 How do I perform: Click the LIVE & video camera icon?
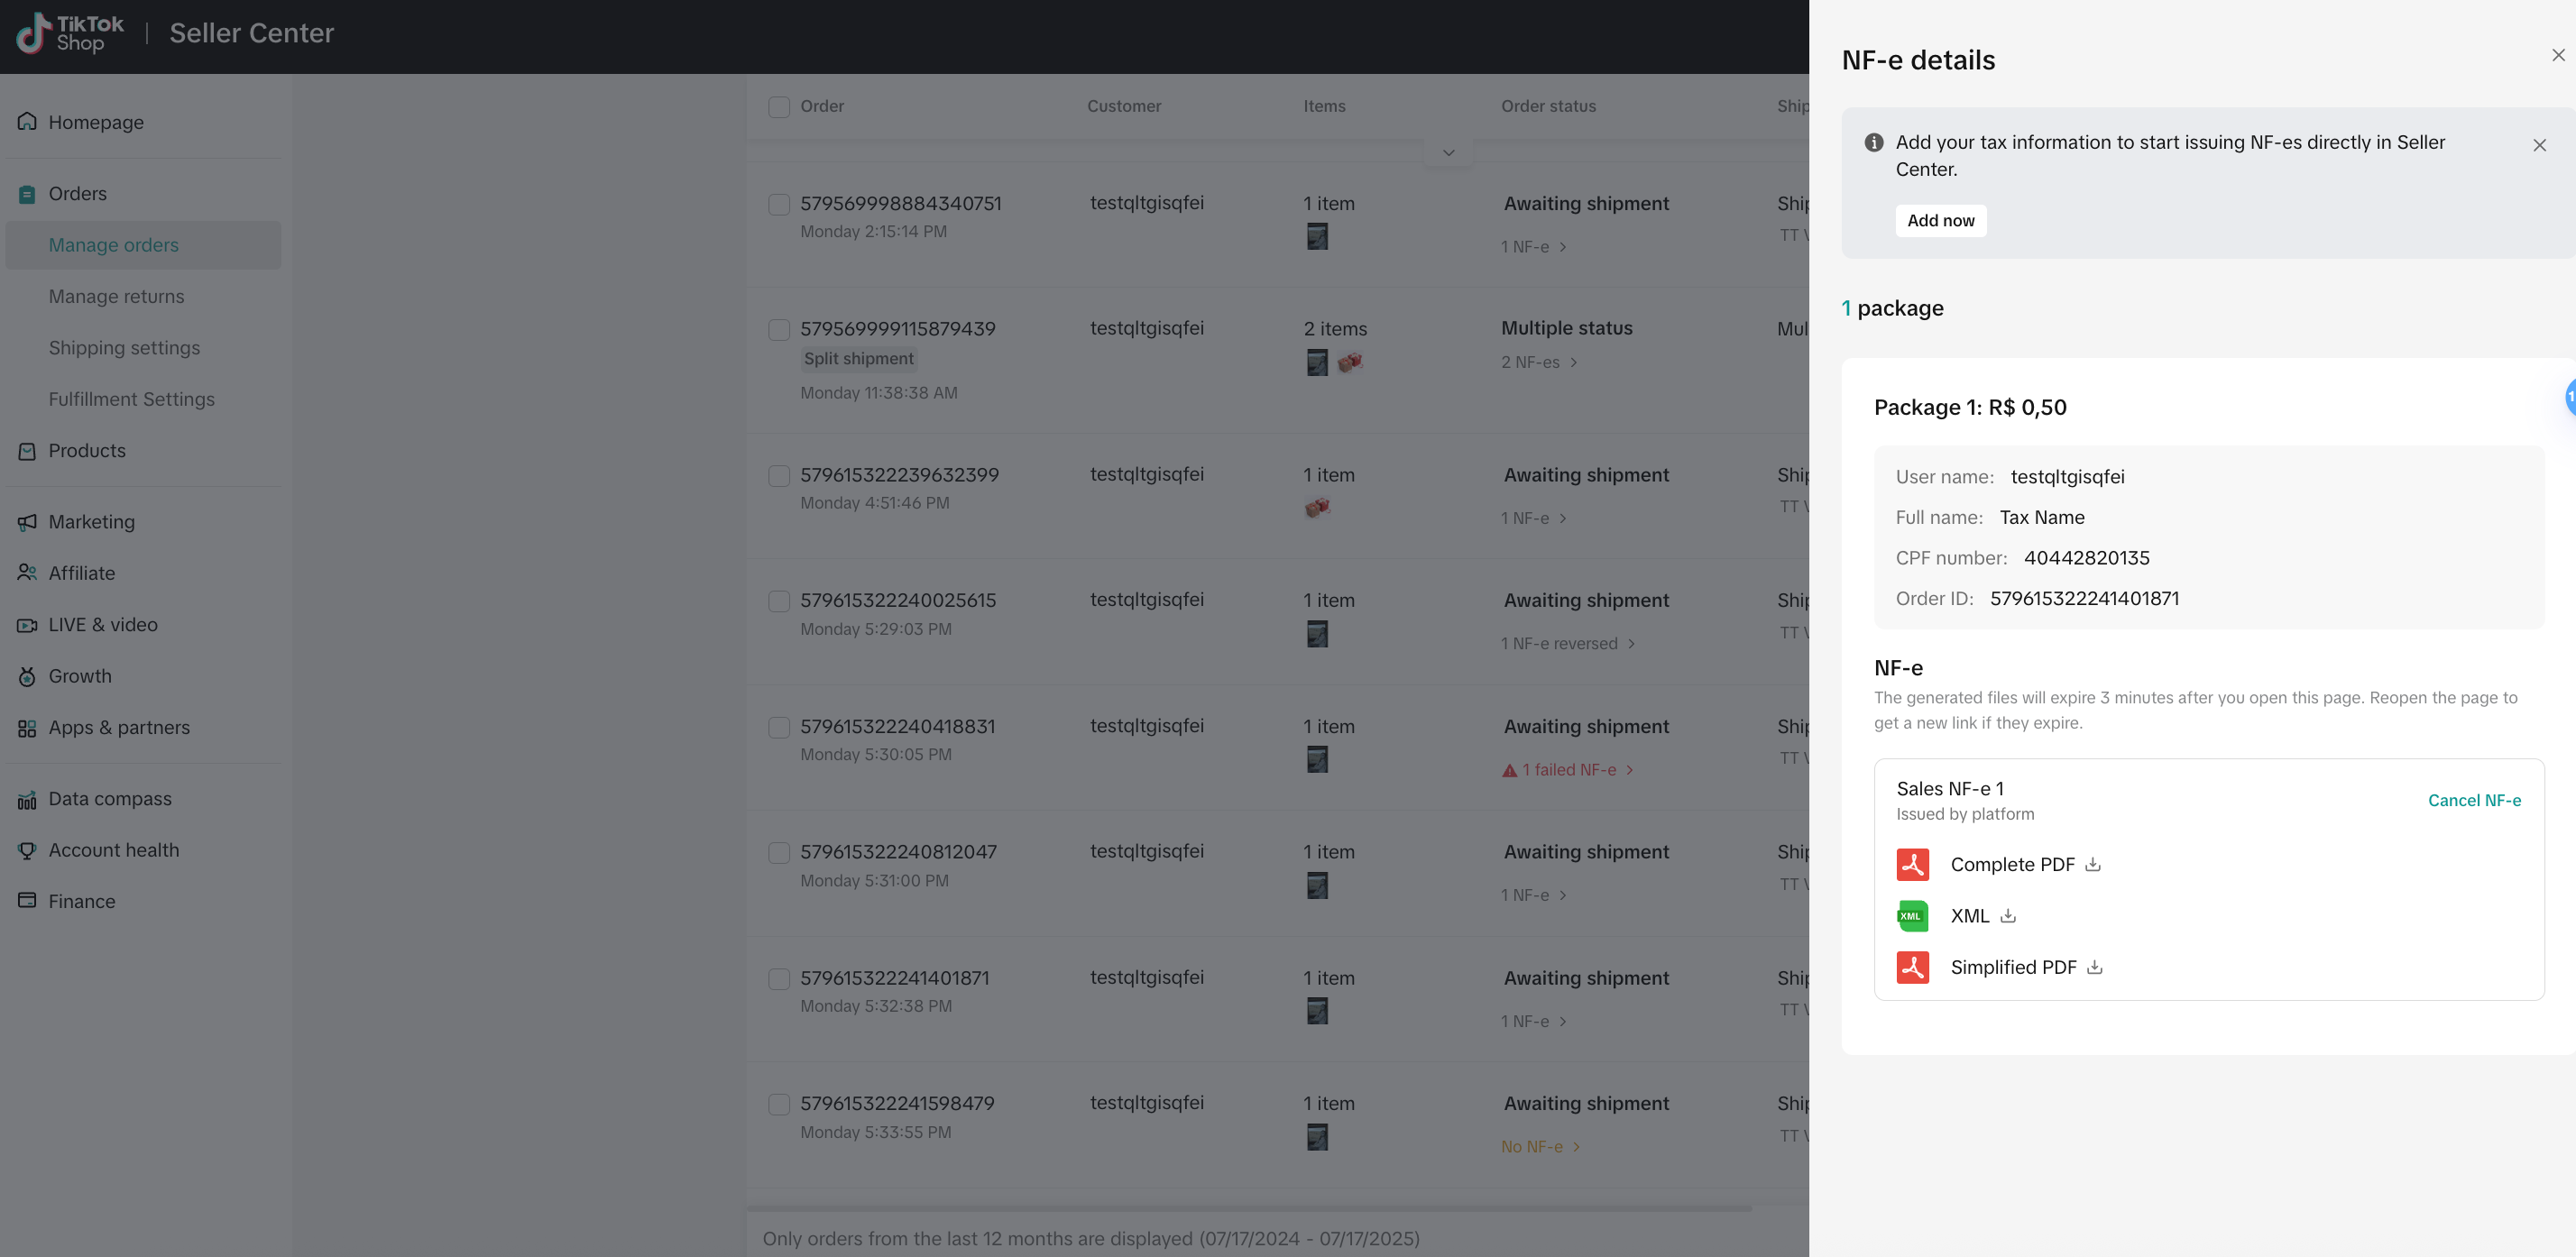click(x=27, y=625)
